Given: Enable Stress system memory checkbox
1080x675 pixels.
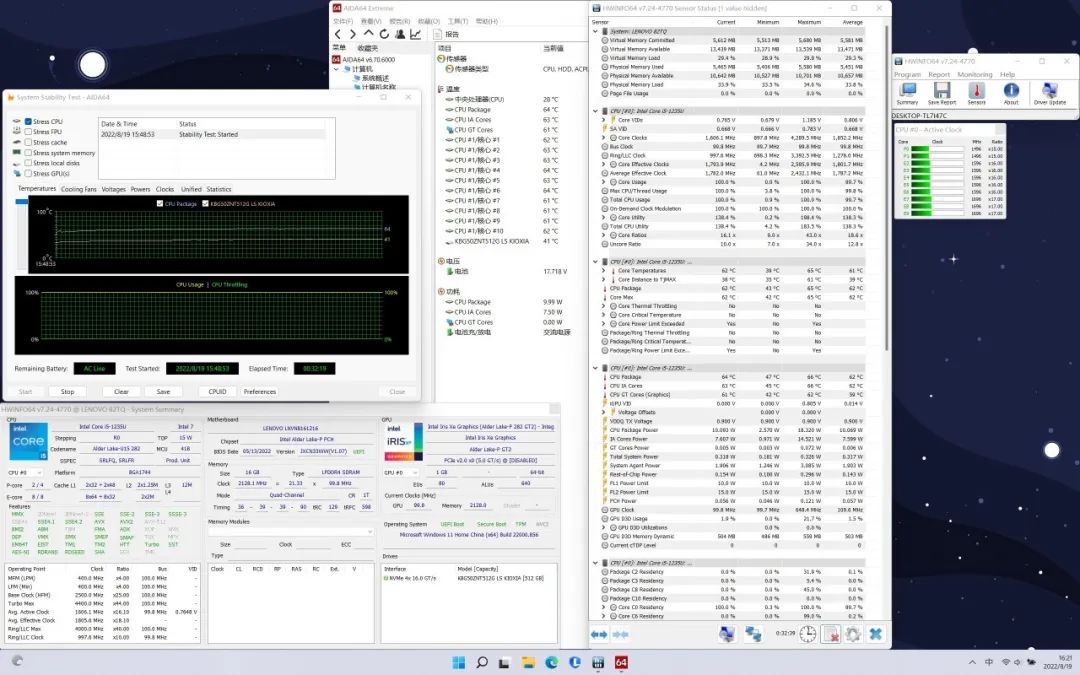Looking at the screenshot, I should (x=26, y=153).
